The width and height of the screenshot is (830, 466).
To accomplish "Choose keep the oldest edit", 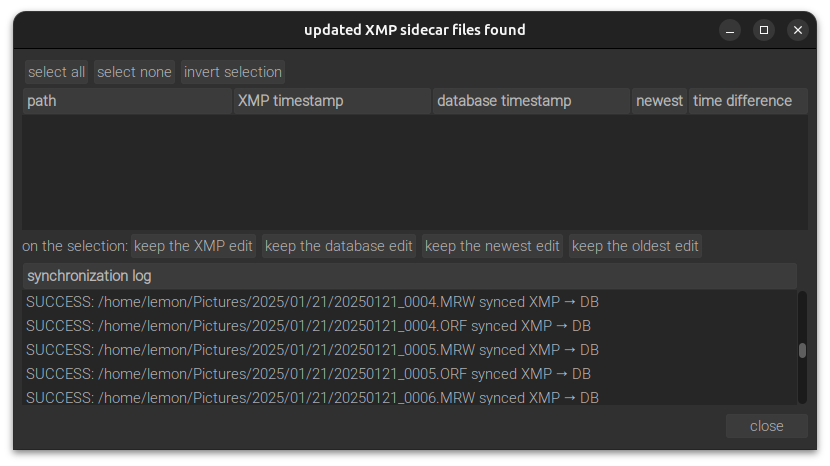I will (635, 246).
